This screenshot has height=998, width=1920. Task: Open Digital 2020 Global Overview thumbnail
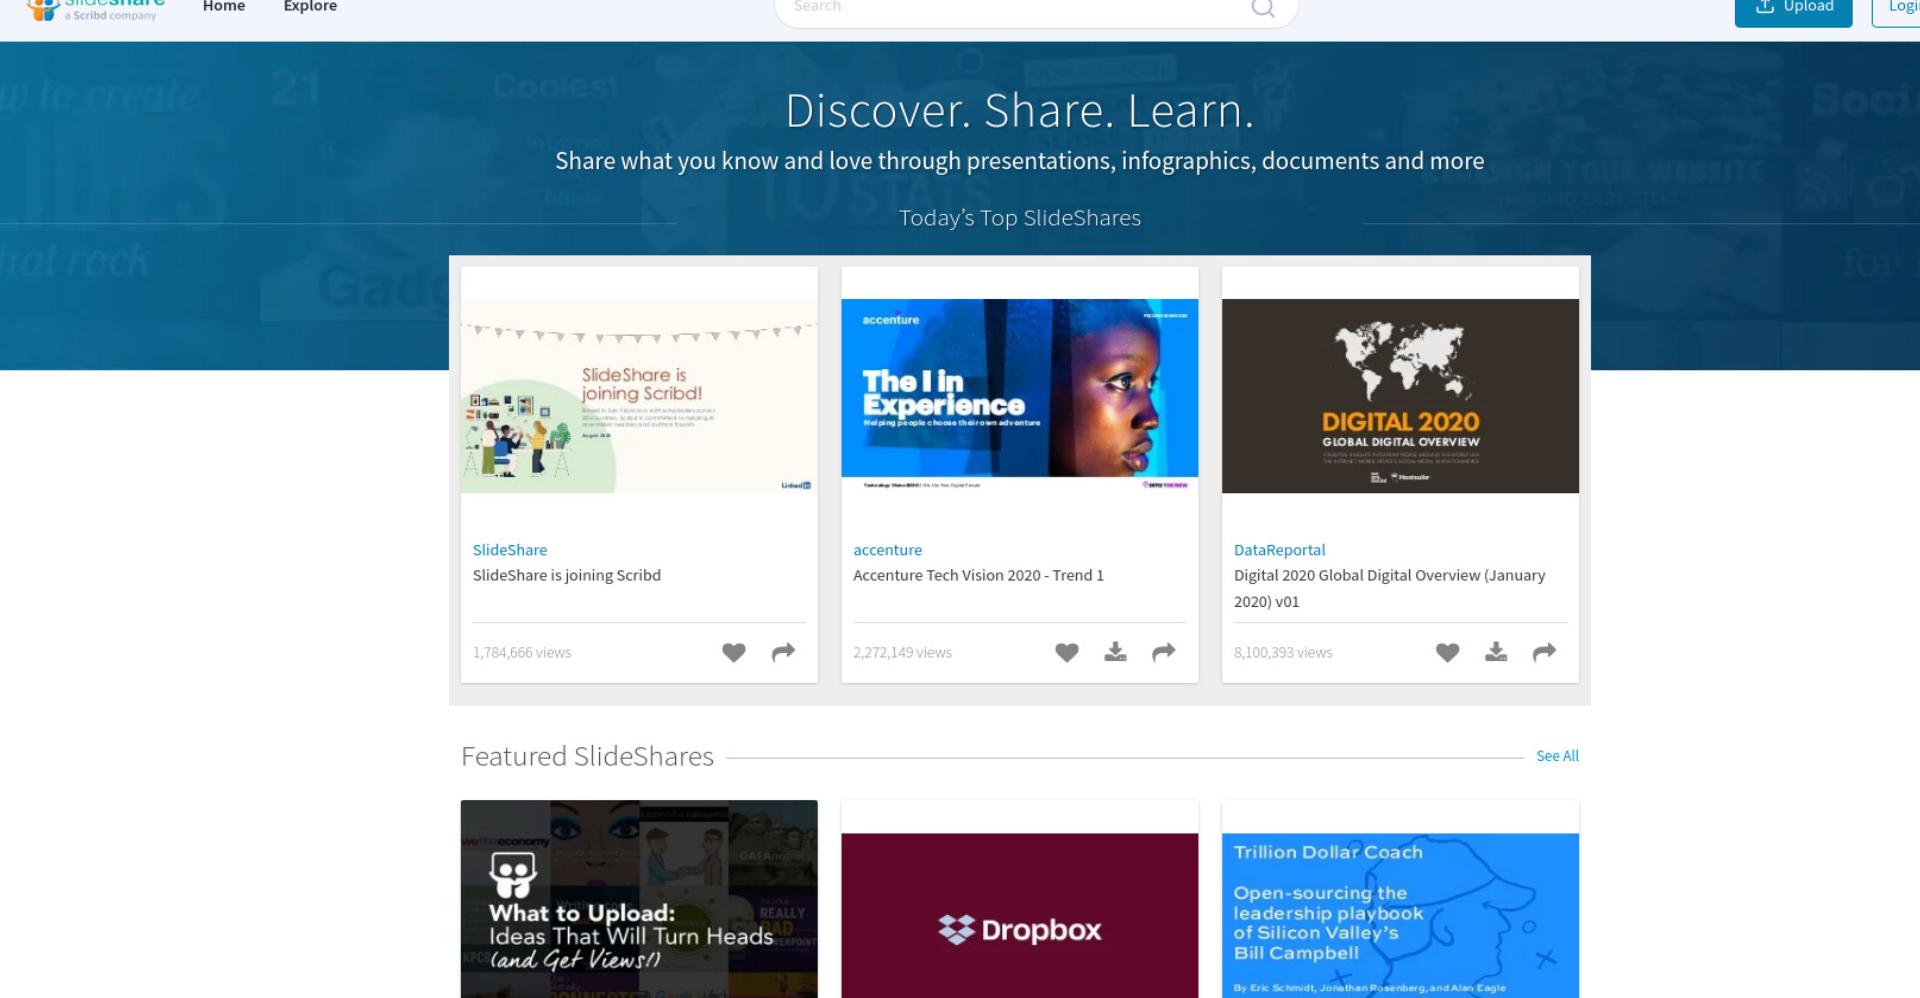1400,396
